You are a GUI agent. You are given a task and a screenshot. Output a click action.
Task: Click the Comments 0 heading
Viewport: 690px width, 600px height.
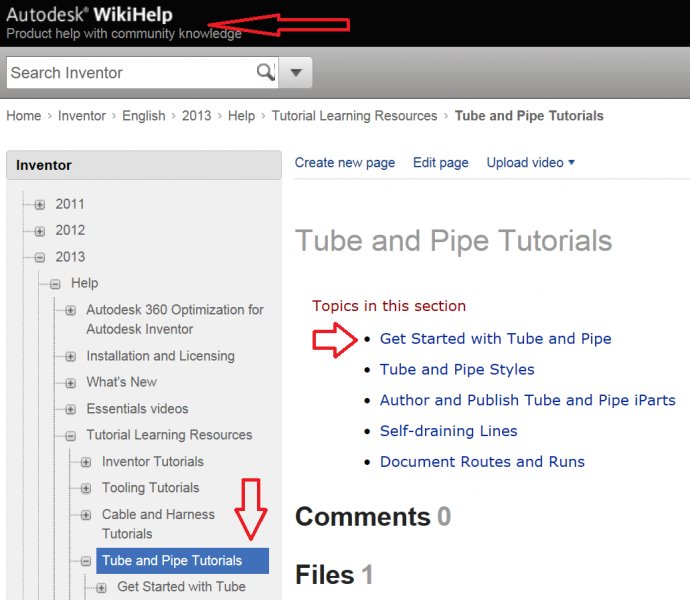pyautogui.click(x=373, y=516)
